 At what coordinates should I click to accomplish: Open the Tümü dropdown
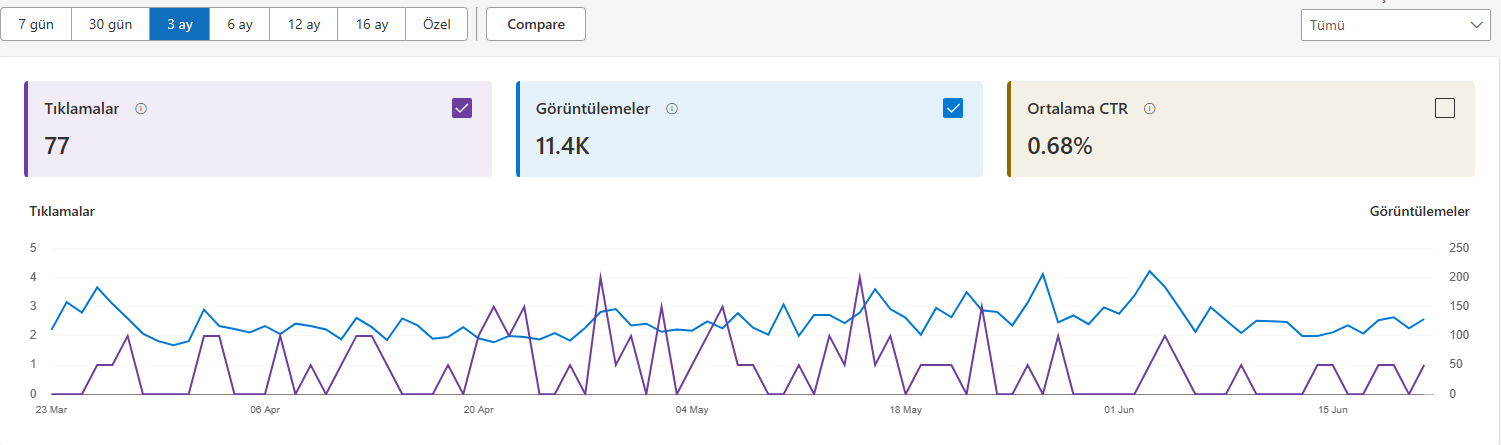1395,25
